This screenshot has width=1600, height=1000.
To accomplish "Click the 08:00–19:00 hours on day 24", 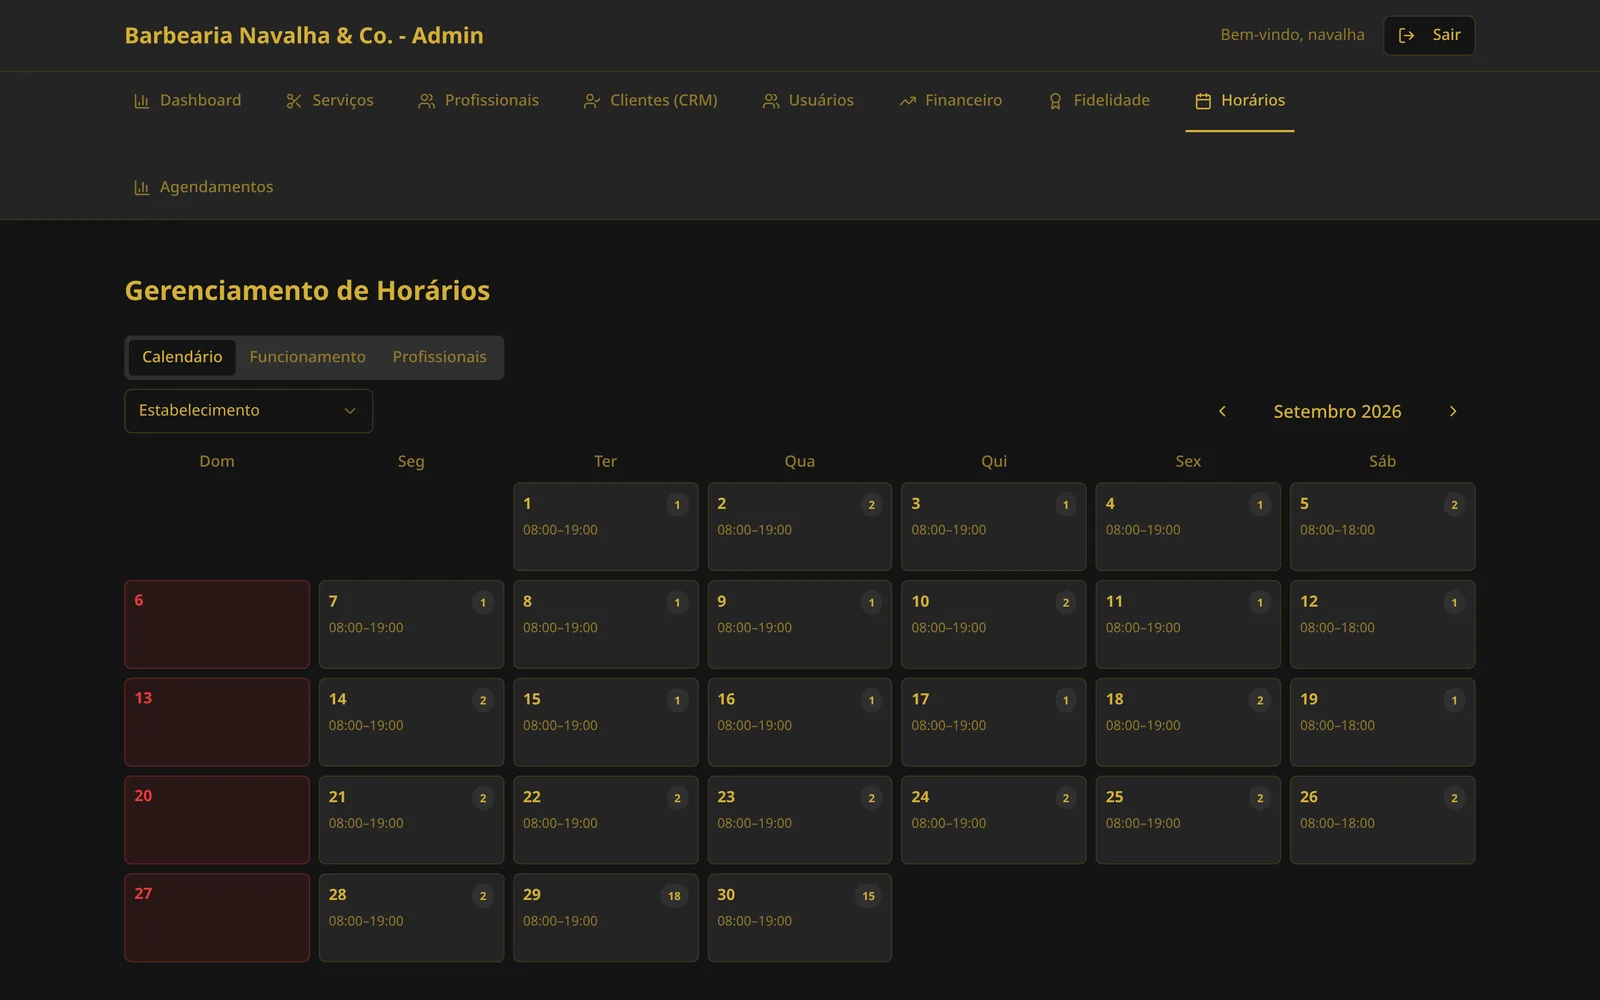I will pos(949,824).
